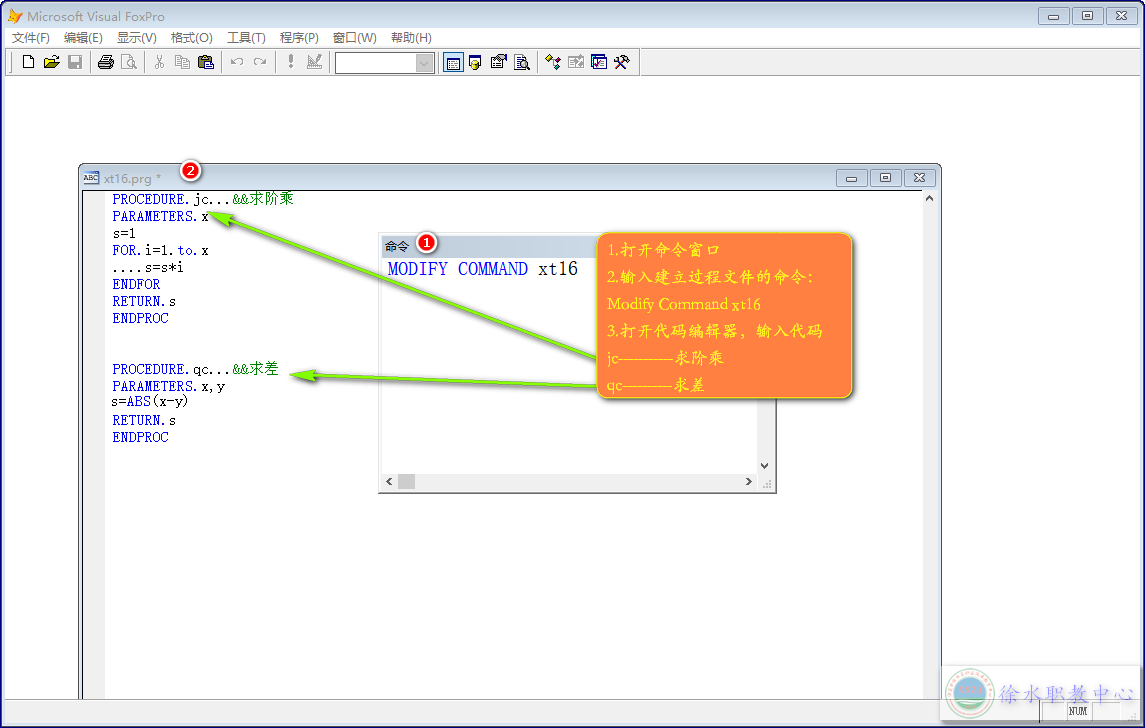Image resolution: width=1145 pixels, height=728 pixels.
Task: Click the NUM indicator in status bar
Action: (1078, 710)
